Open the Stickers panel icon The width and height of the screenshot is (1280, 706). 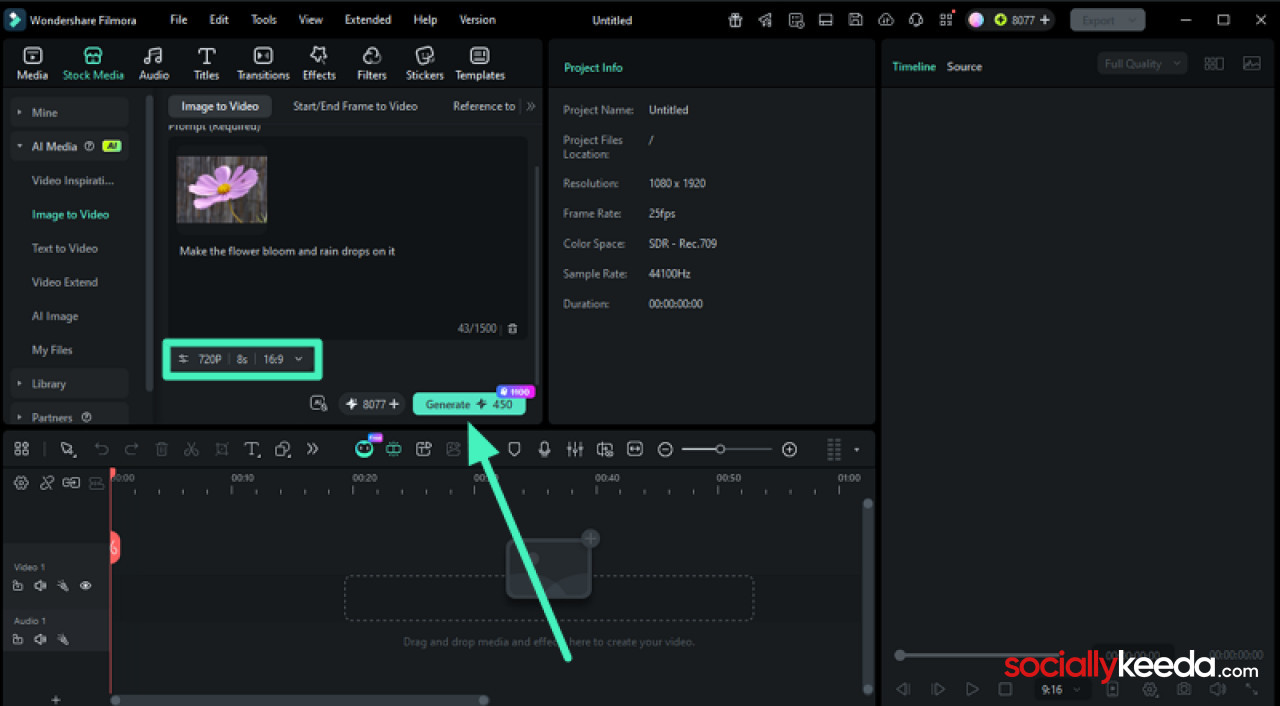pos(425,63)
